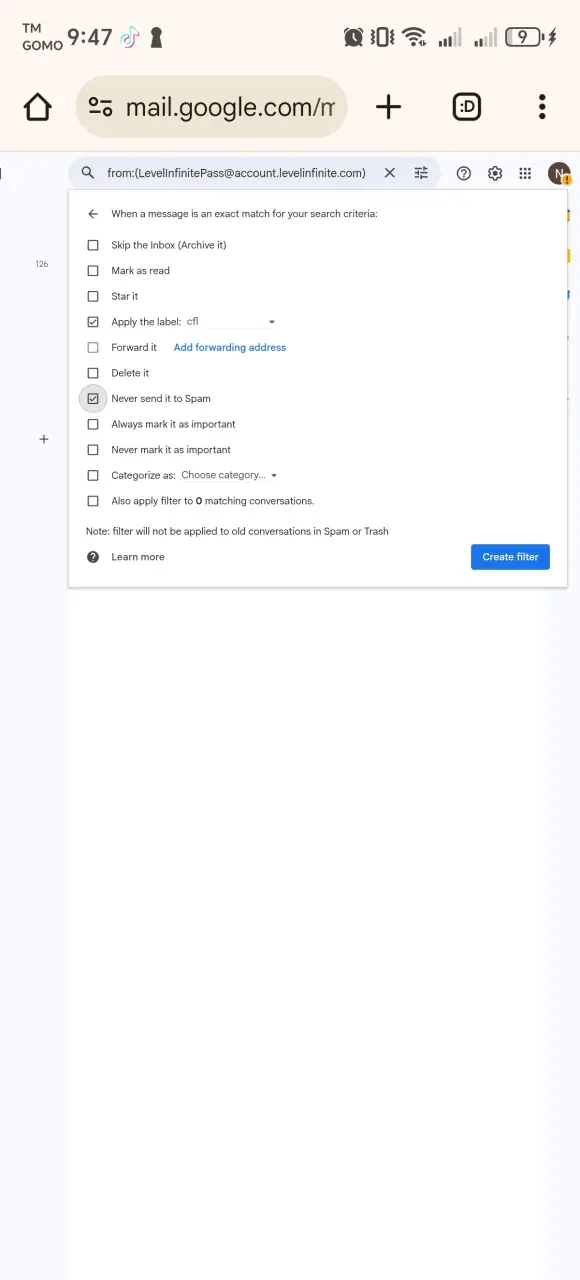Go back to search criteria arrow
580x1280 pixels.
[93, 214]
